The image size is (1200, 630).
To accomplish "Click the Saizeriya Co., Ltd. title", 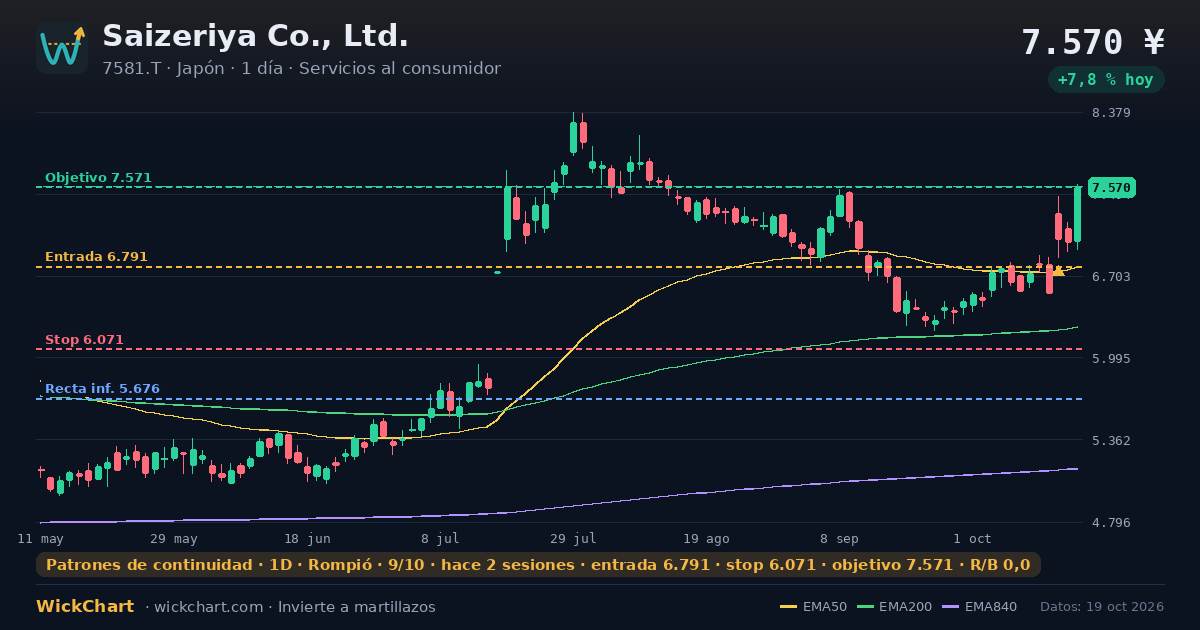I will click(255, 36).
